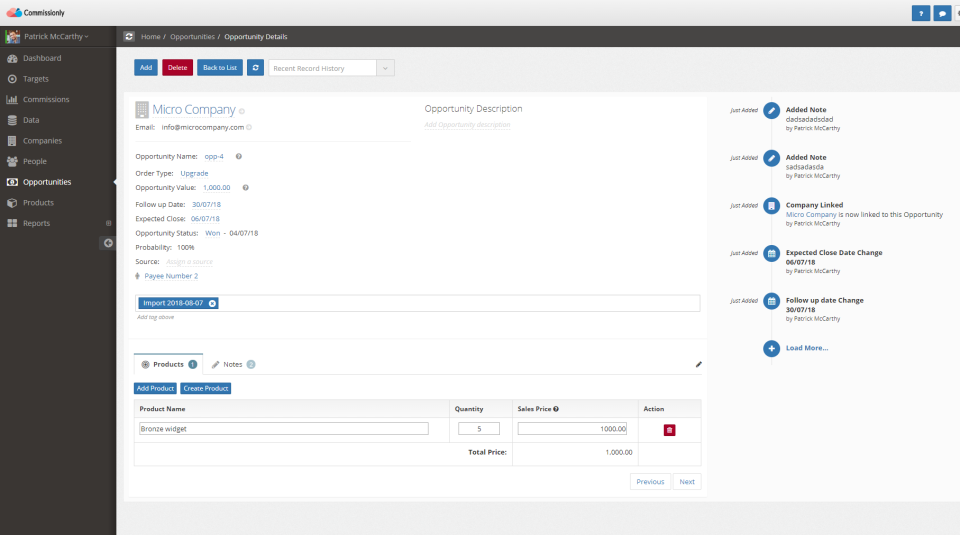Click Add Opportunity description placeholder
Viewport: 960px width, 535px height.
tap(467, 125)
